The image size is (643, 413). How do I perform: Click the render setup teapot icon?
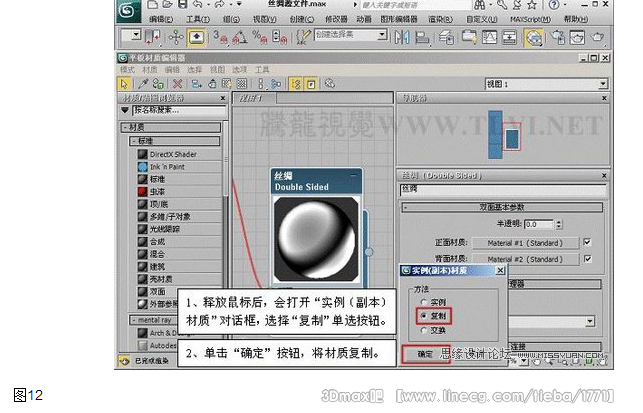click(x=557, y=37)
